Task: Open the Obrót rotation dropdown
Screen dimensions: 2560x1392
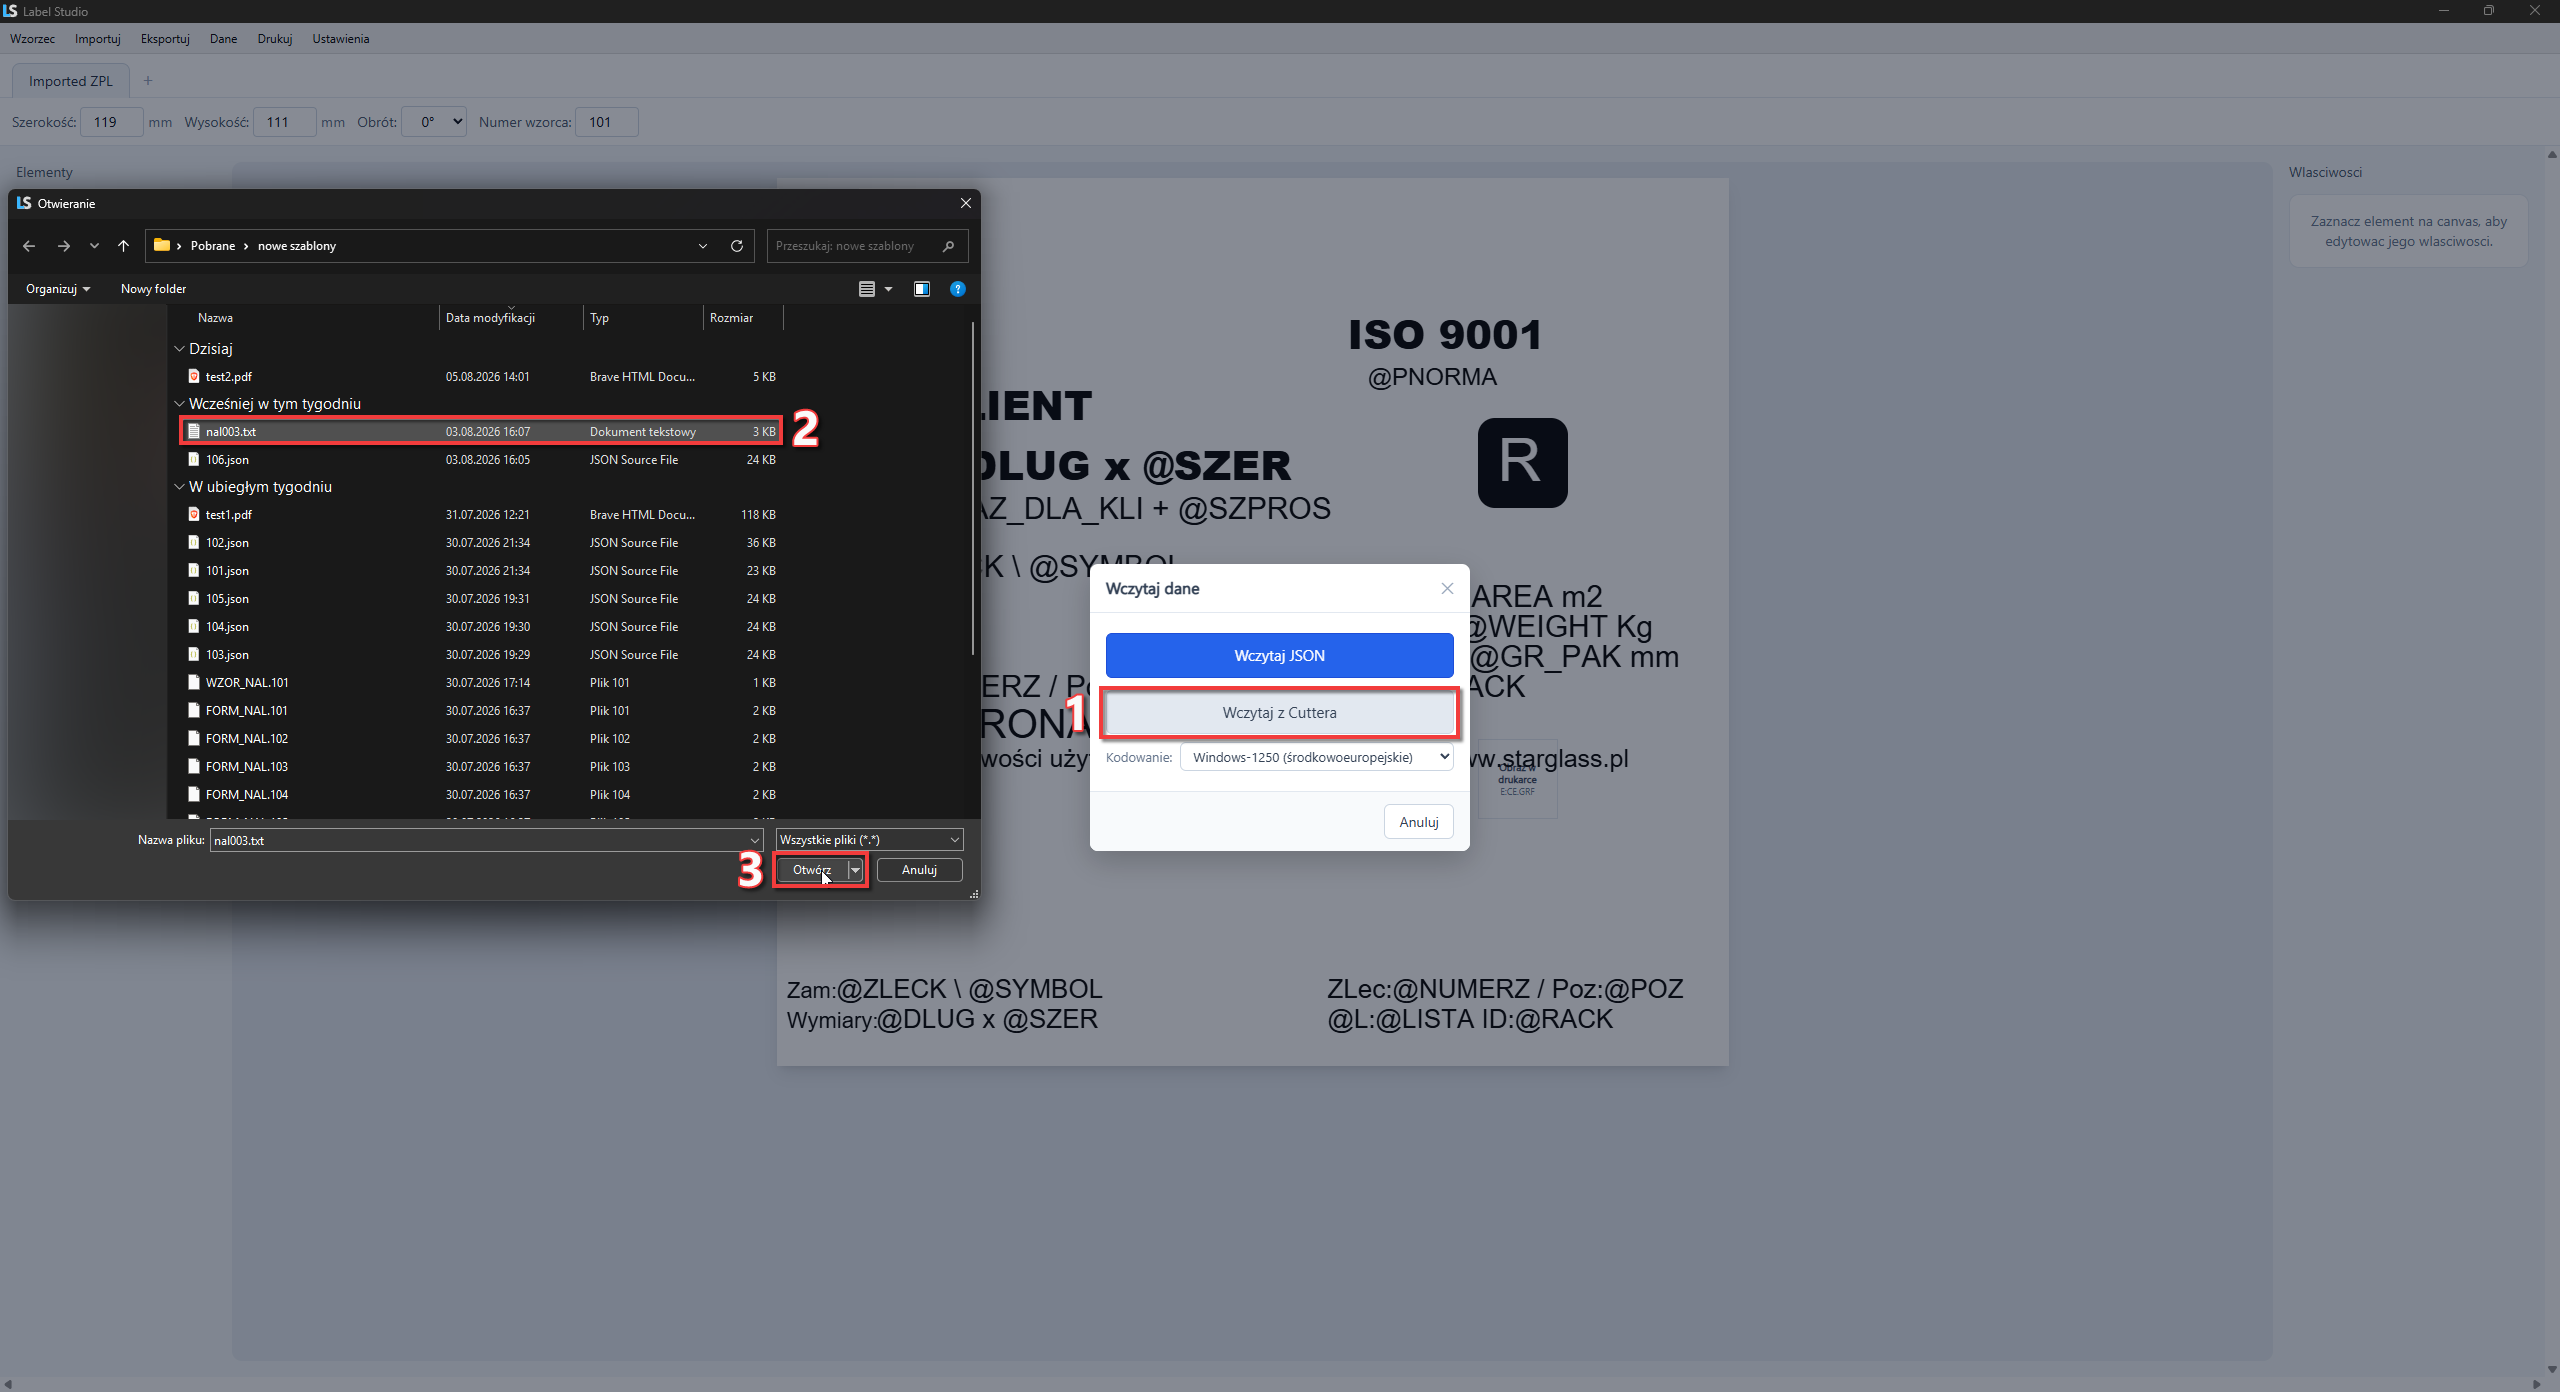Action: tap(434, 122)
